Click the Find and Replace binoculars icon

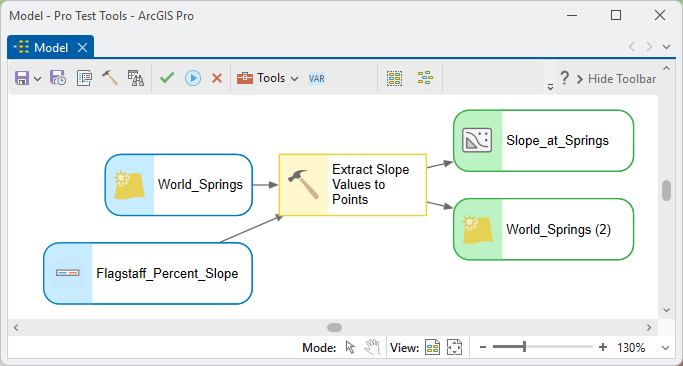point(135,78)
